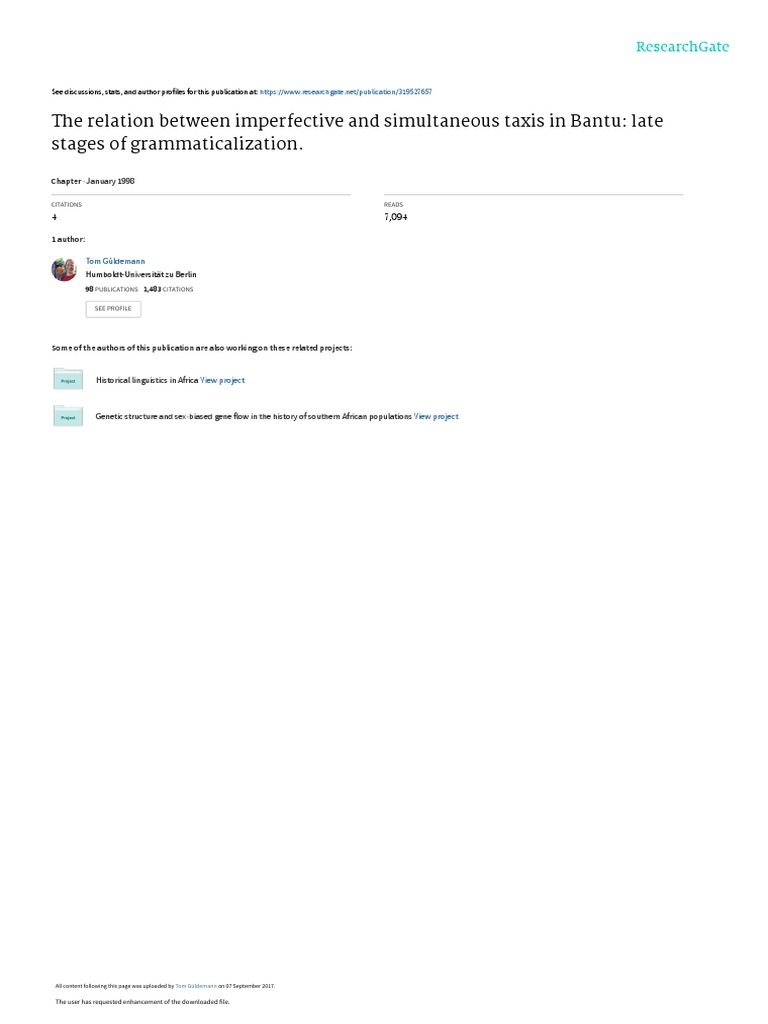Screen dimensions: 768x1024
Task: Click the Genetic structure and sex-biased gene flow title
Action: click(253, 416)
